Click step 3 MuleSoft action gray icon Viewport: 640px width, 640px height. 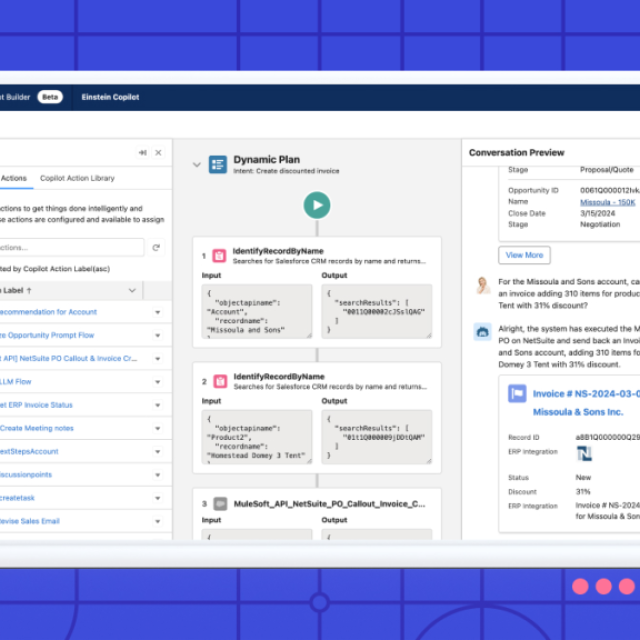pyautogui.click(x=220, y=504)
